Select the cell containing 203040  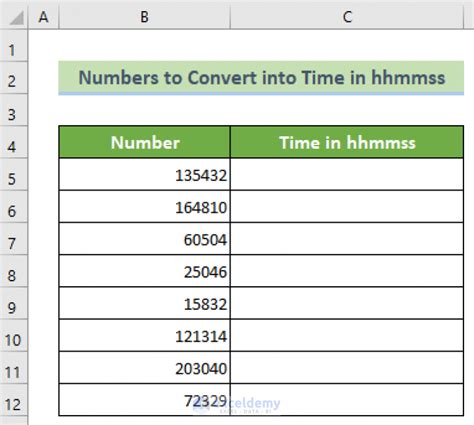pyautogui.click(x=144, y=368)
